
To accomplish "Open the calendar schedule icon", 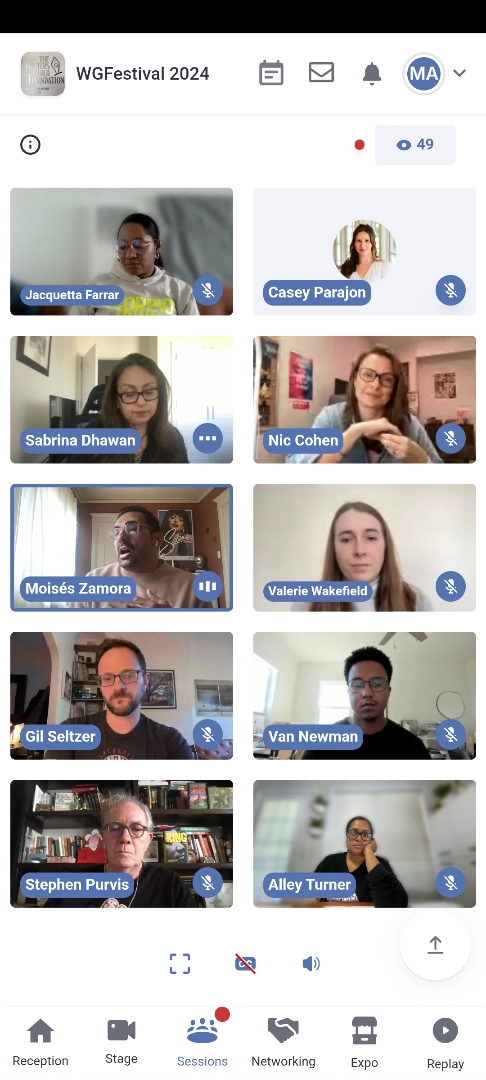I will 271,73.
